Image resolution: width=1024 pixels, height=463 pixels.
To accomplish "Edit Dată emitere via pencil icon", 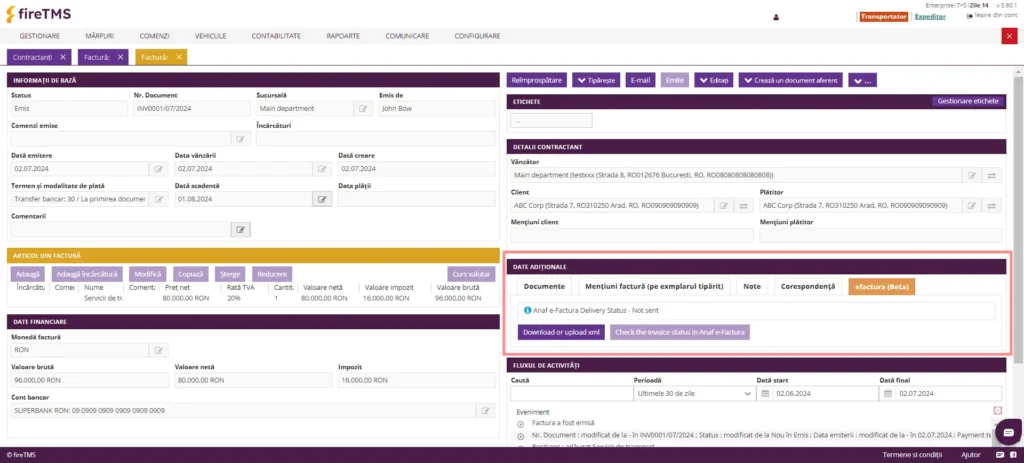I will click(x=158, y=169).
